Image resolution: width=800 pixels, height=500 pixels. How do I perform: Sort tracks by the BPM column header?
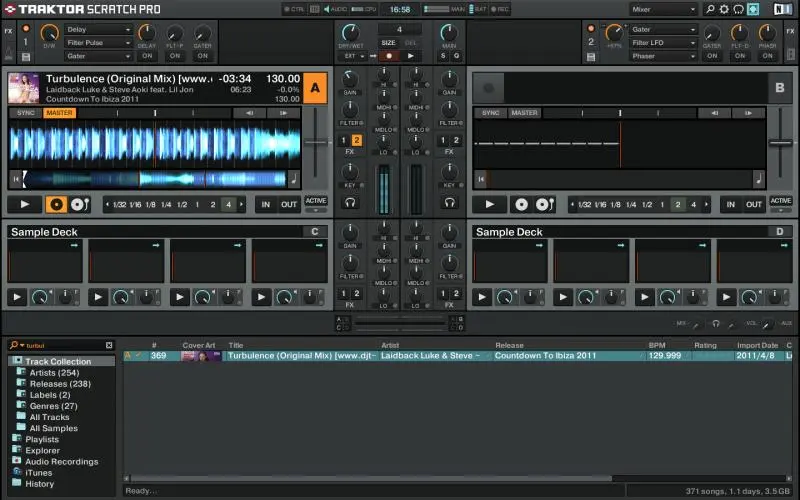point(658,345)
